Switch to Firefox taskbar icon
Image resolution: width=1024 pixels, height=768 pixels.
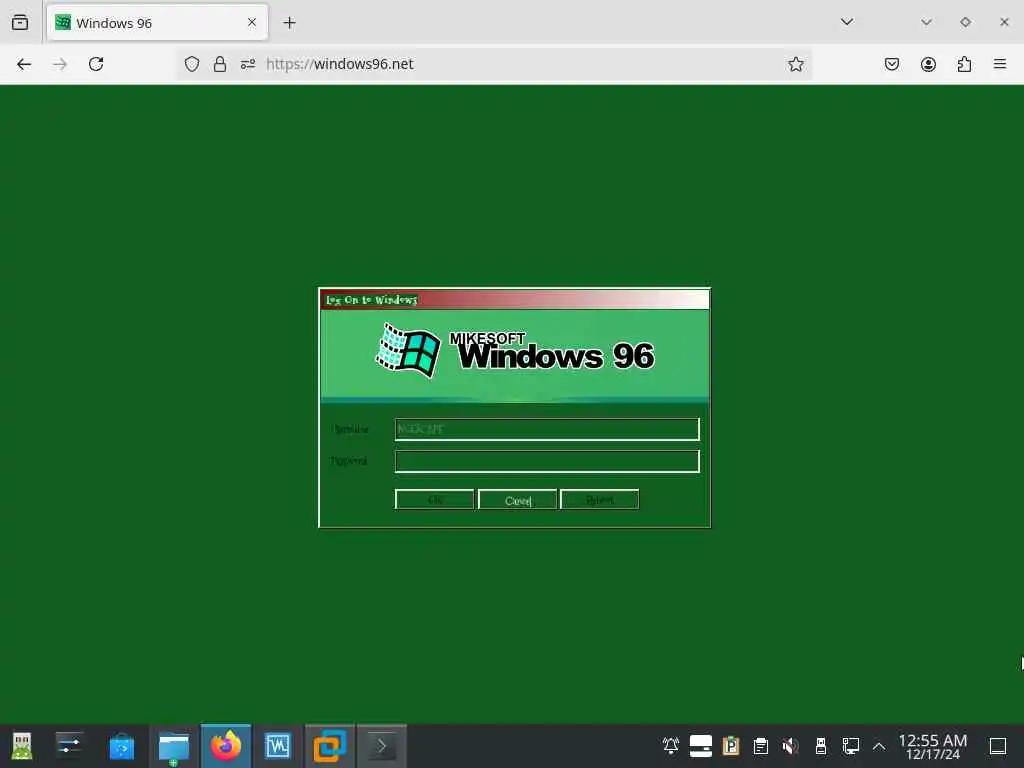click(226, 746)
